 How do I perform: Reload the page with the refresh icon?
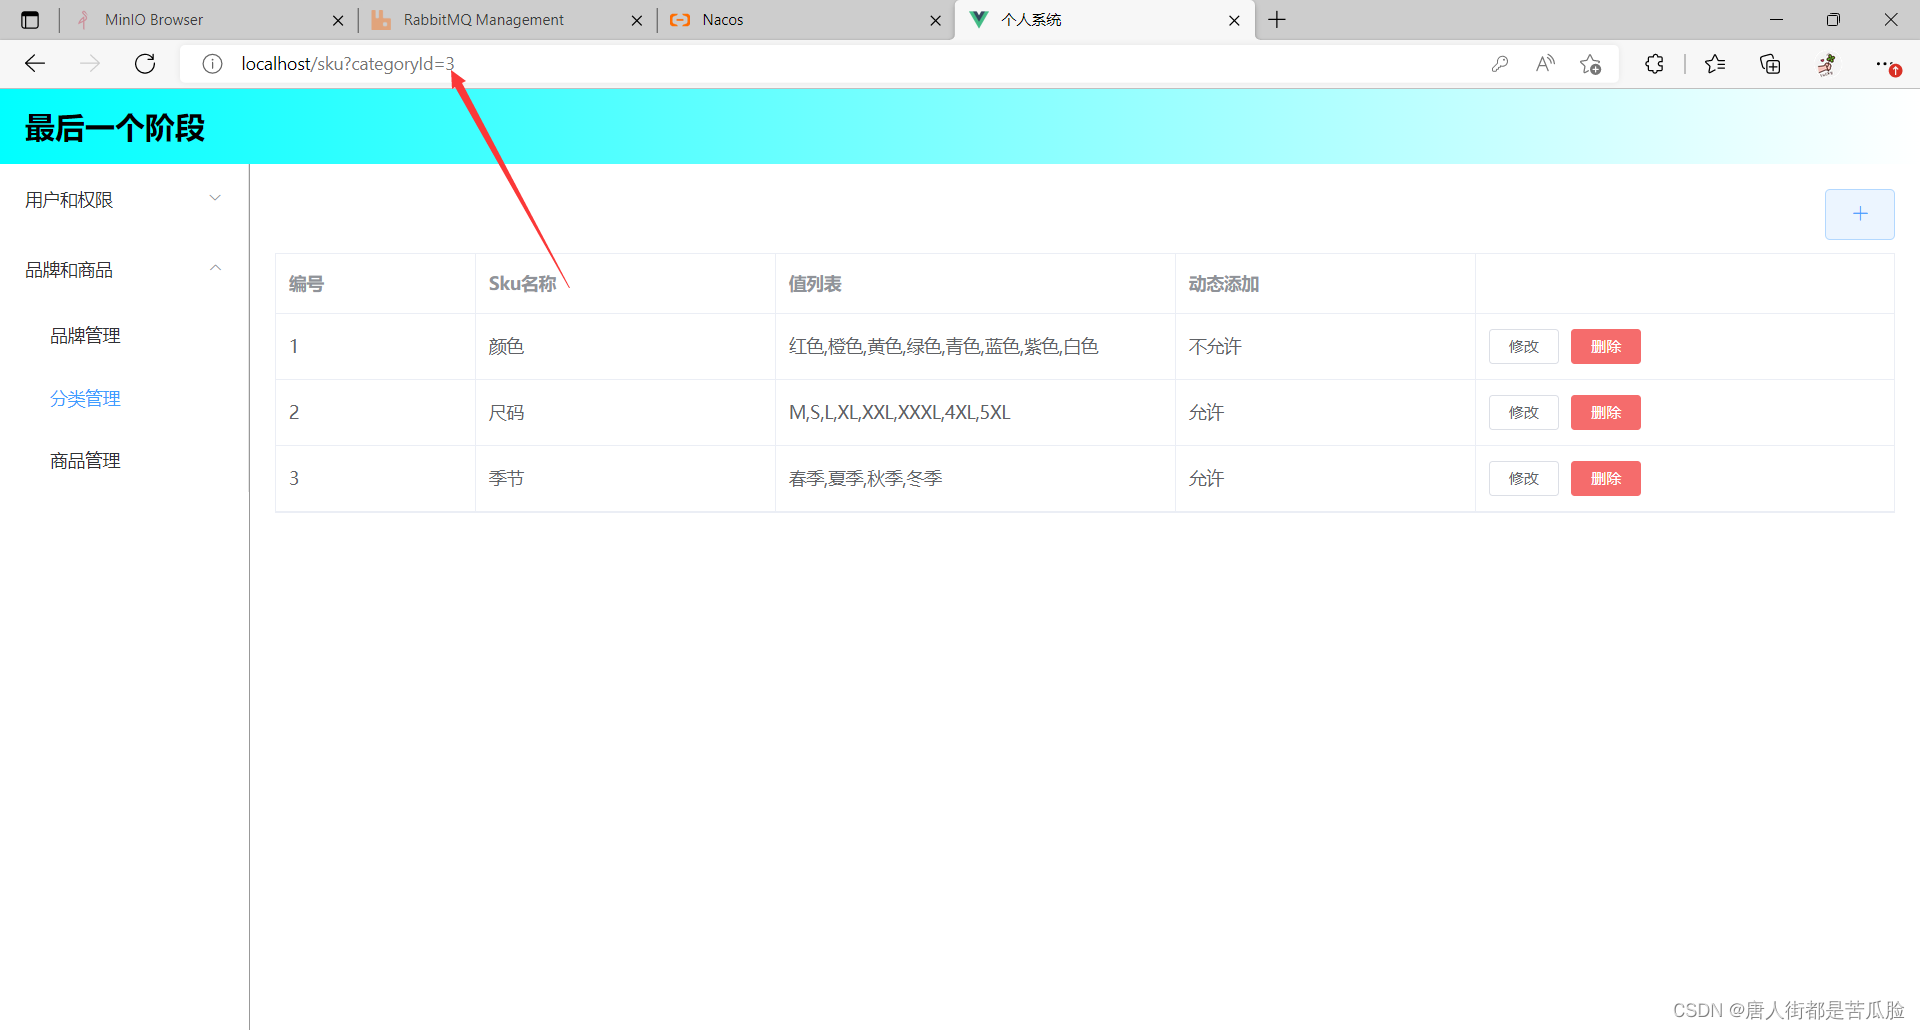coord(145,64)
